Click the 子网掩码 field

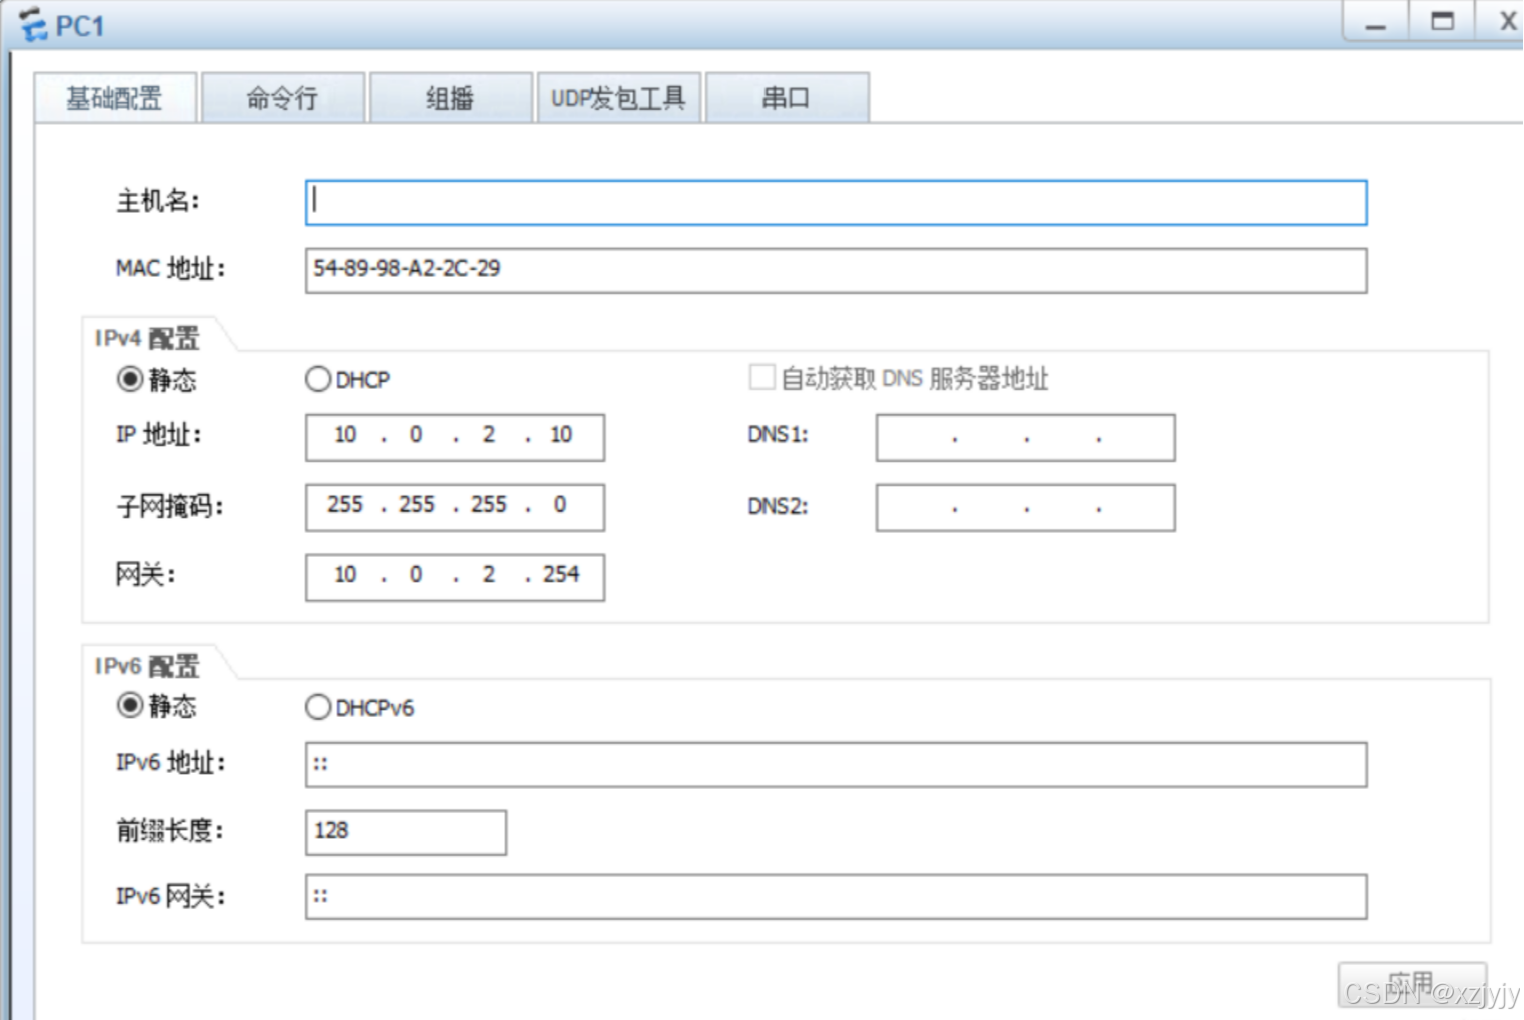[x=455, y=507]
